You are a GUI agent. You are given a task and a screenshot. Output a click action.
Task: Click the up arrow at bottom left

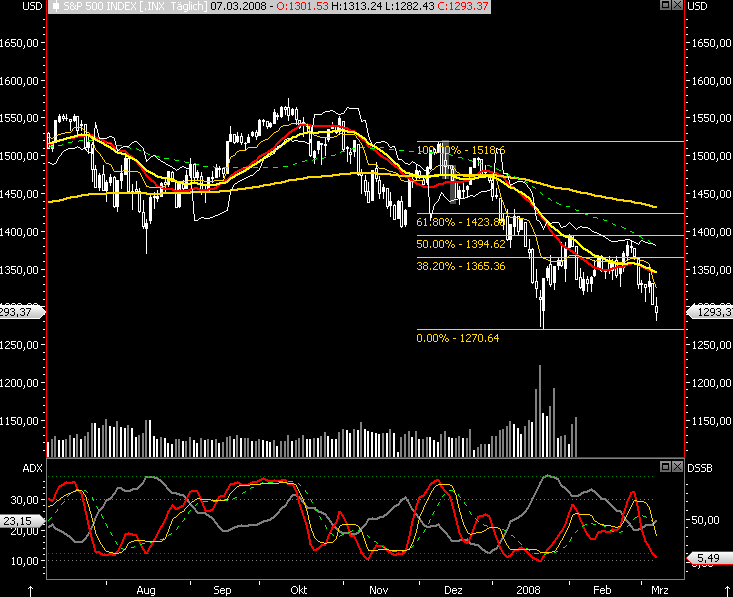(30, 591)
